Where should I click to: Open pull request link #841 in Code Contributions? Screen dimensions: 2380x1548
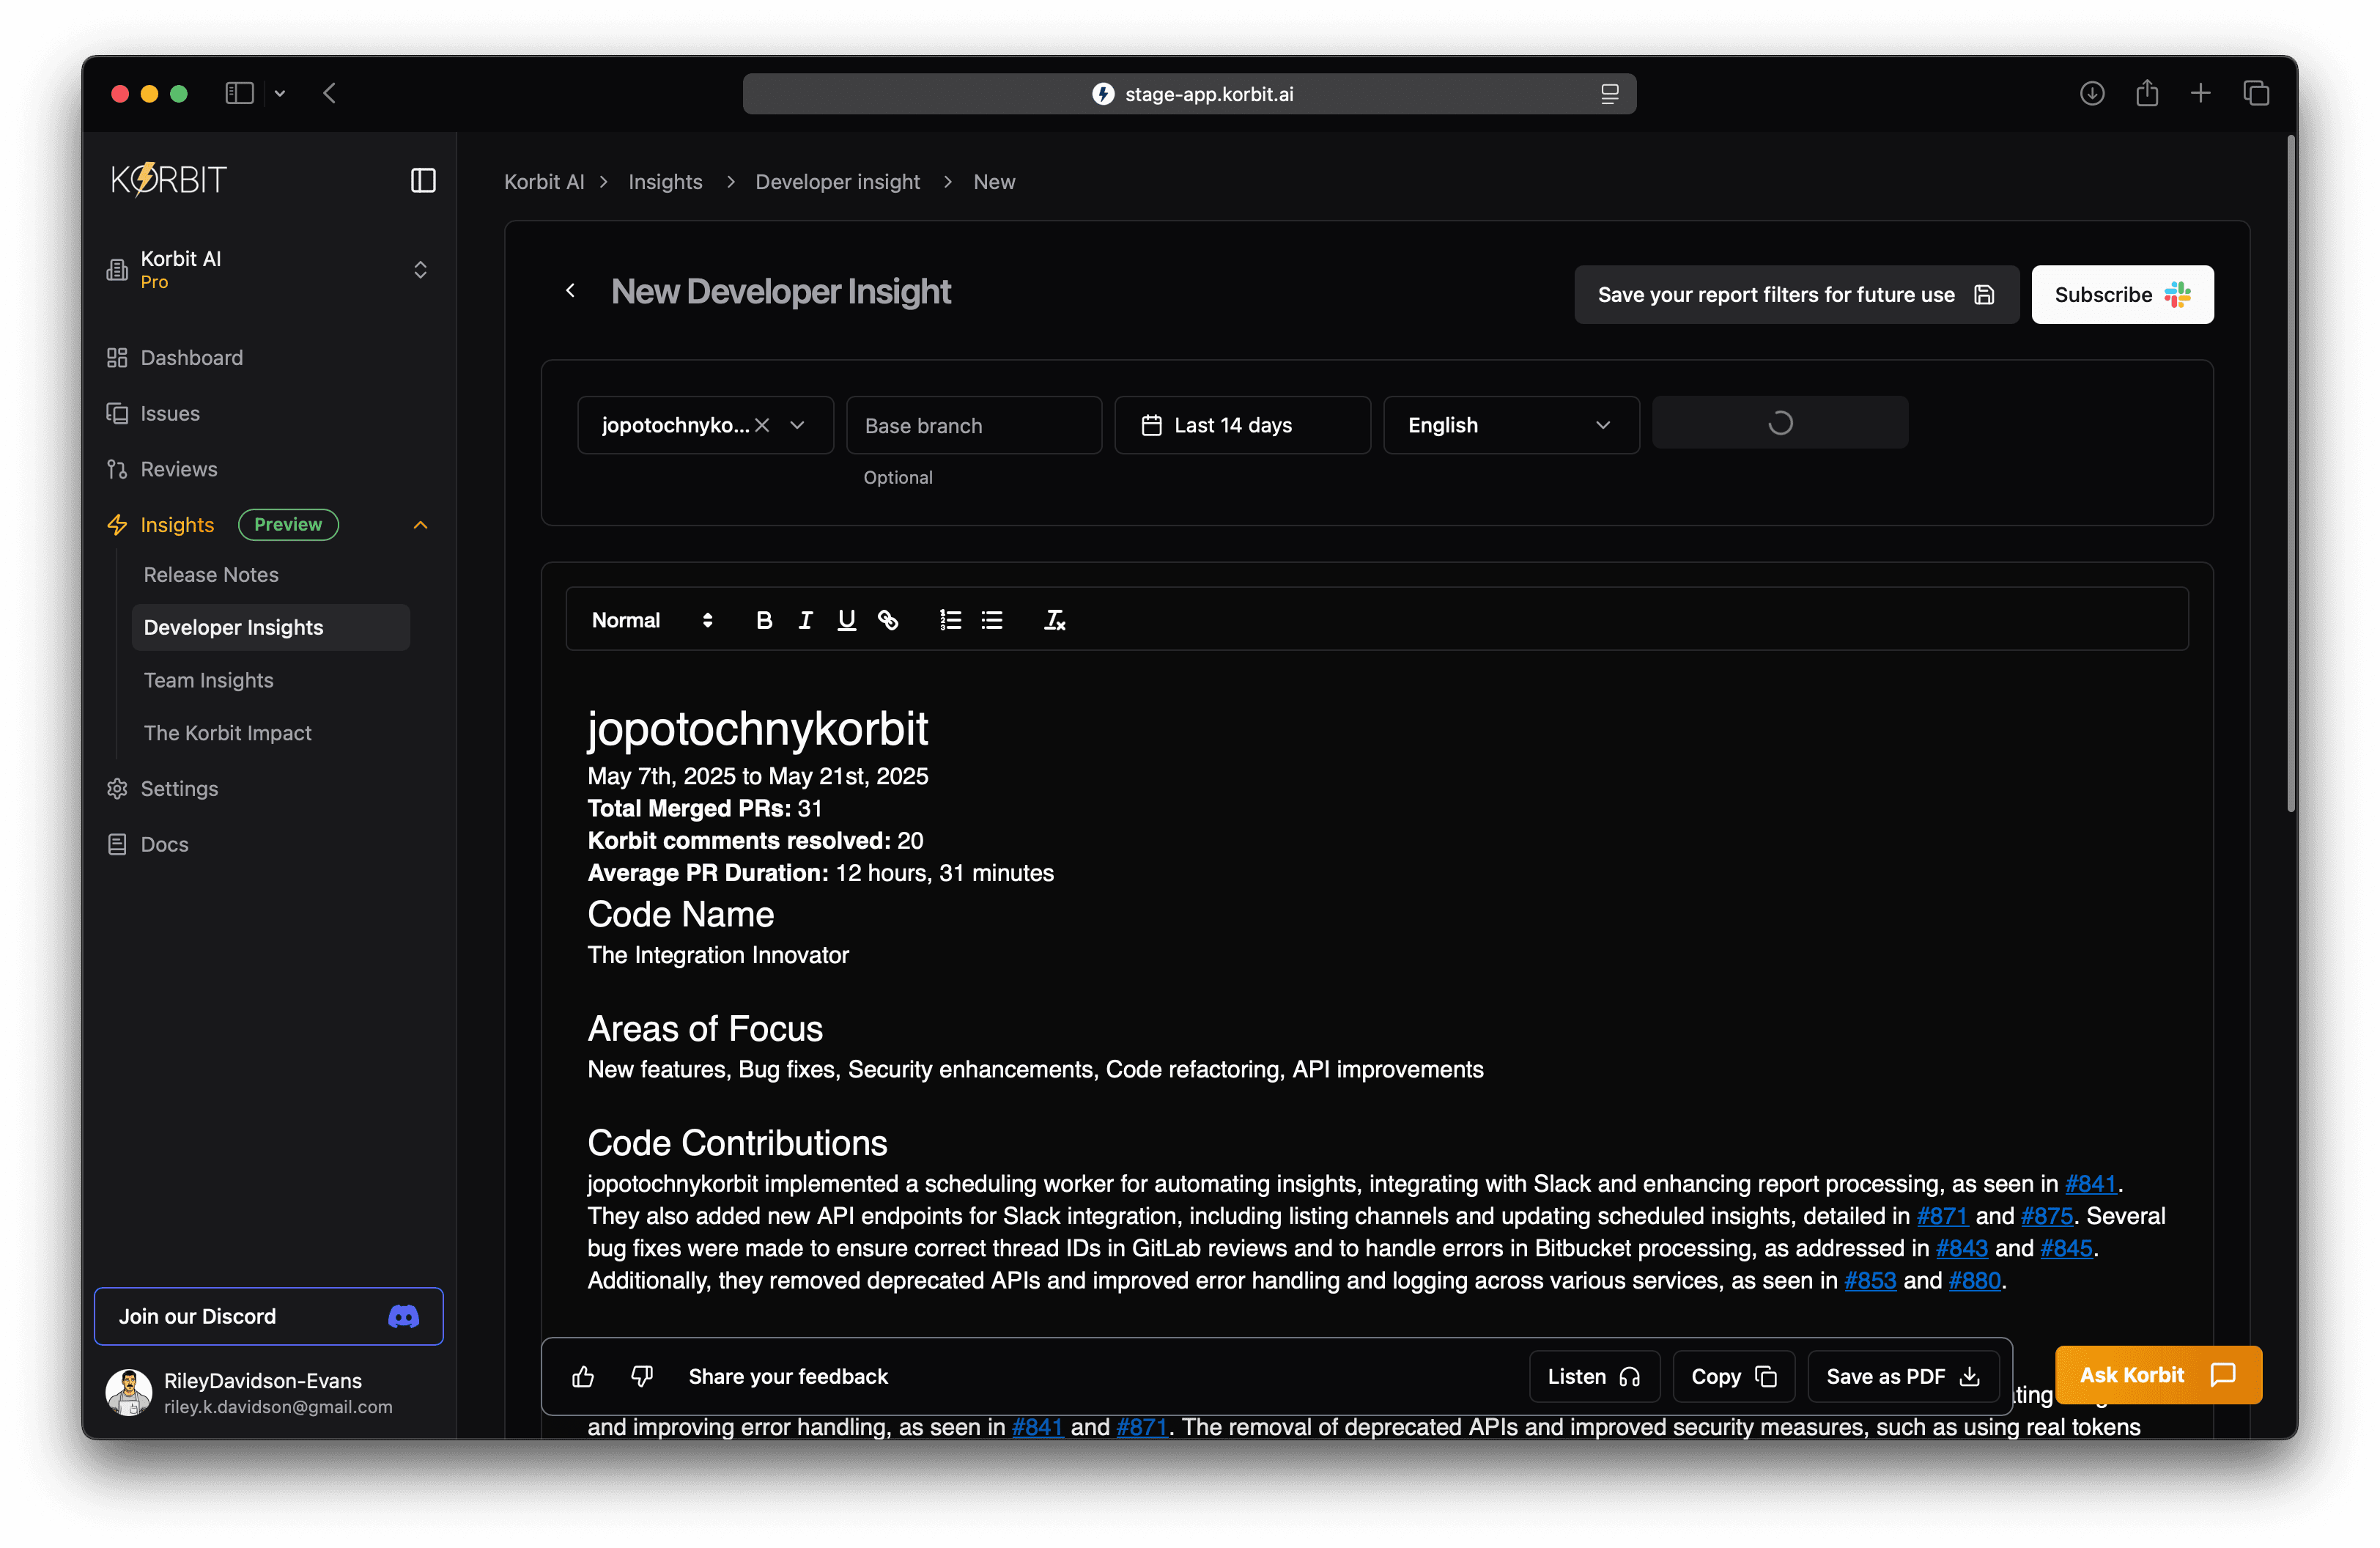point(2091,1184)
